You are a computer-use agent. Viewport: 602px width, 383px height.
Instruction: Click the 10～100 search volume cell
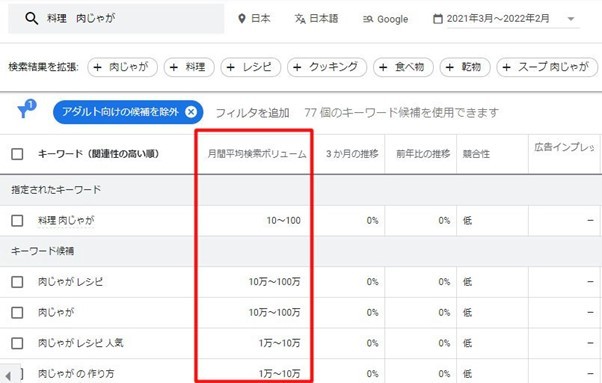(x=284, y=221)
